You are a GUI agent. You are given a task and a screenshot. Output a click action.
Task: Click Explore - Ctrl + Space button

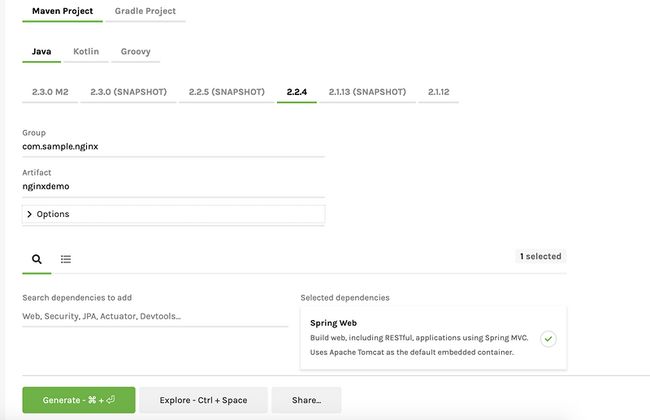click(203, 400)
